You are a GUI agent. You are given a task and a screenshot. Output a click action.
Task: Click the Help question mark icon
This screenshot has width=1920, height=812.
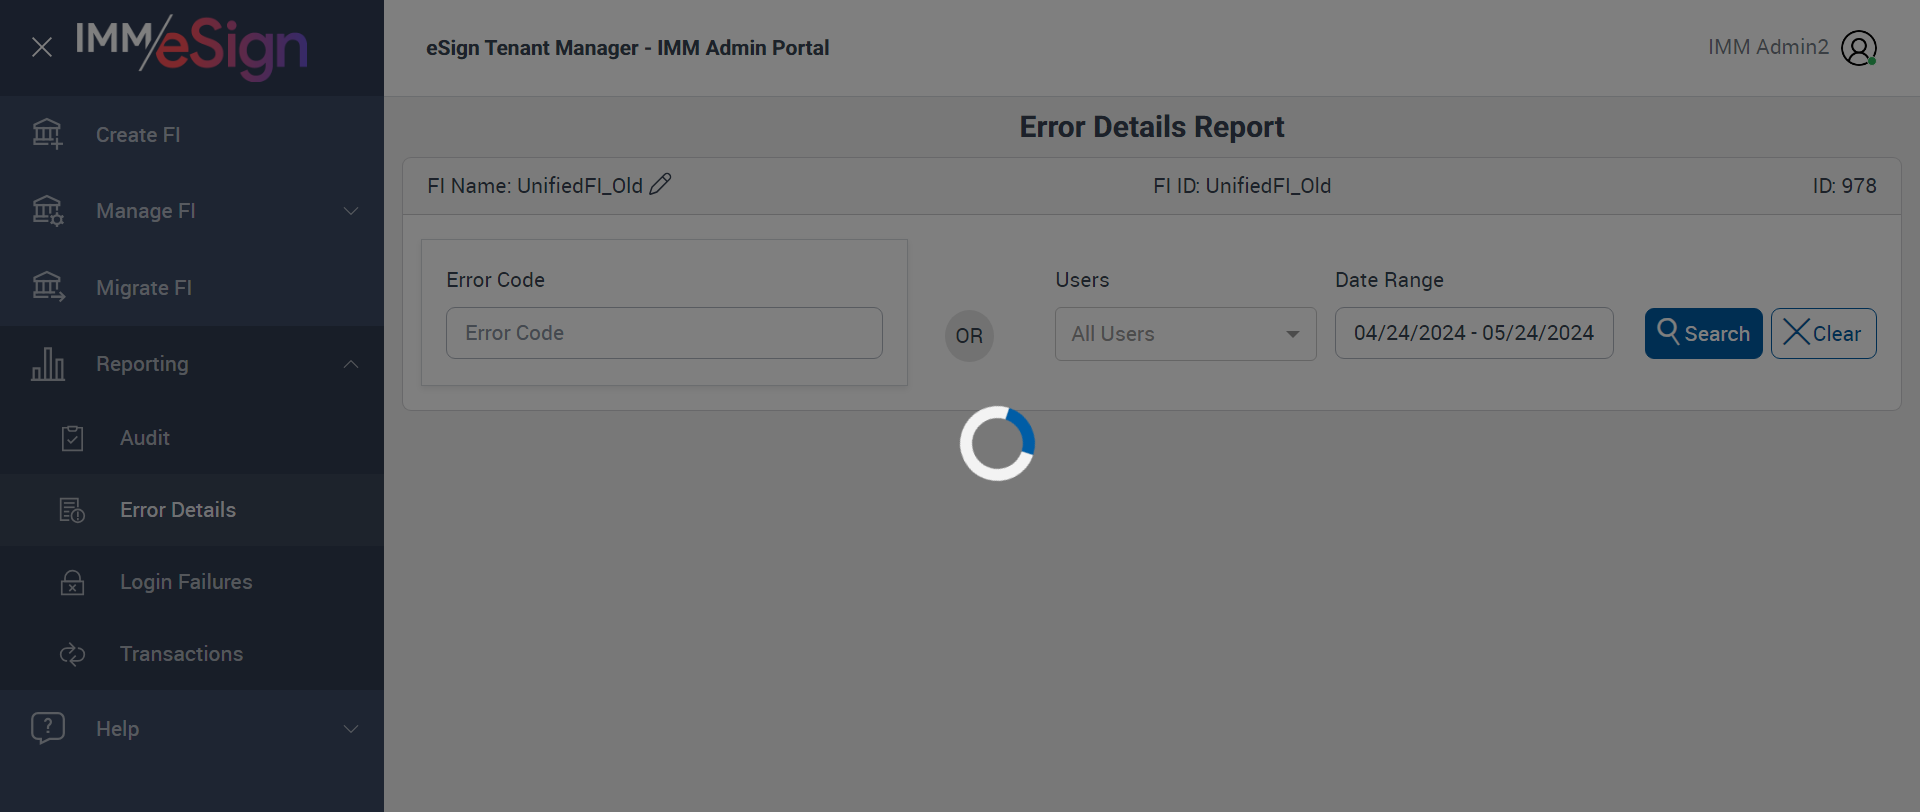(48, 728)
